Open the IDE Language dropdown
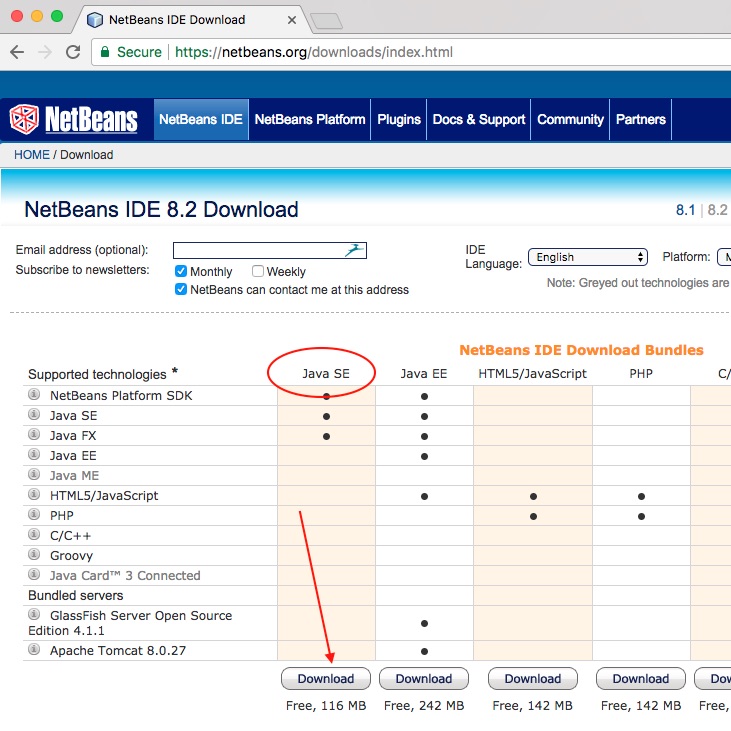The height and width of the screenshot is (731, 731). point(587,257)
